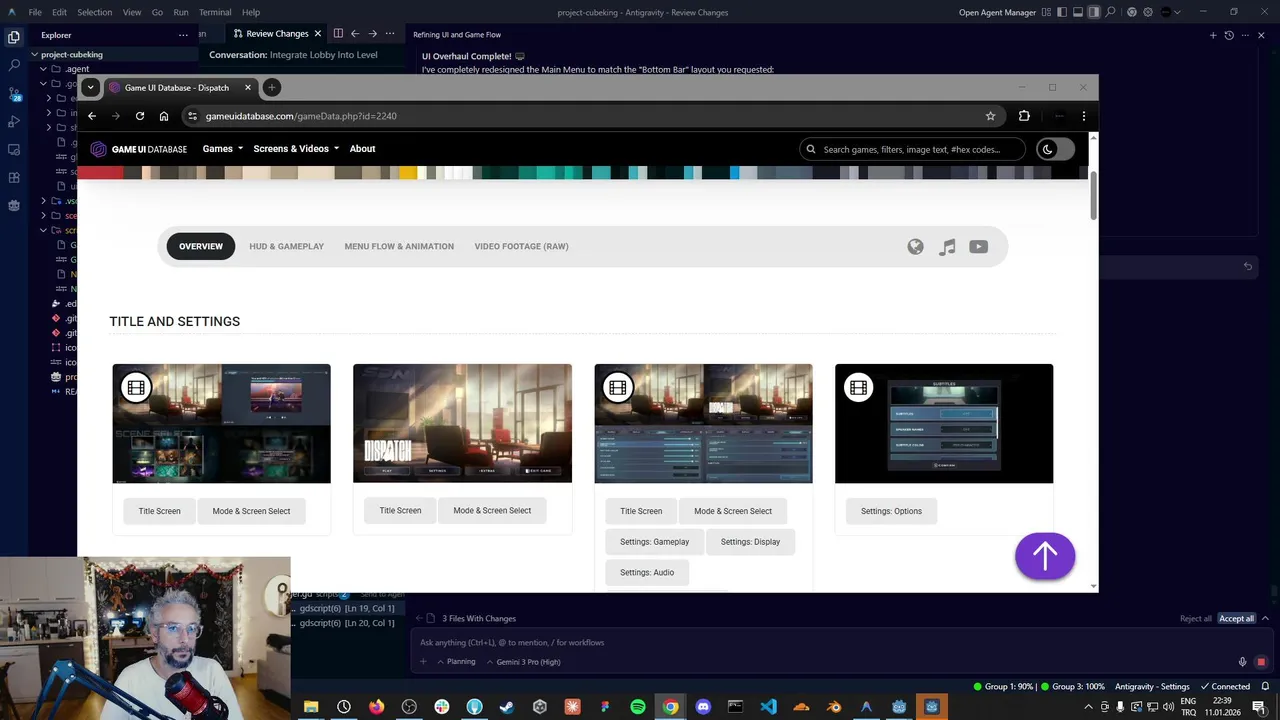Open the Explorer view icon in activity bar
This screenshot has height=720, width=1280.
[x=14, y=37]
